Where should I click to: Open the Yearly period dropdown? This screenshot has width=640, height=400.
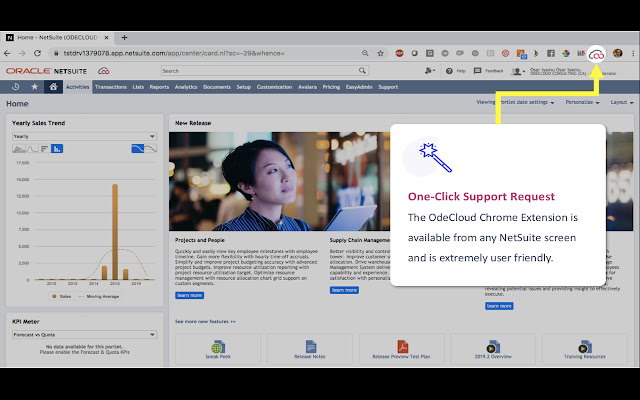(84, 136)
